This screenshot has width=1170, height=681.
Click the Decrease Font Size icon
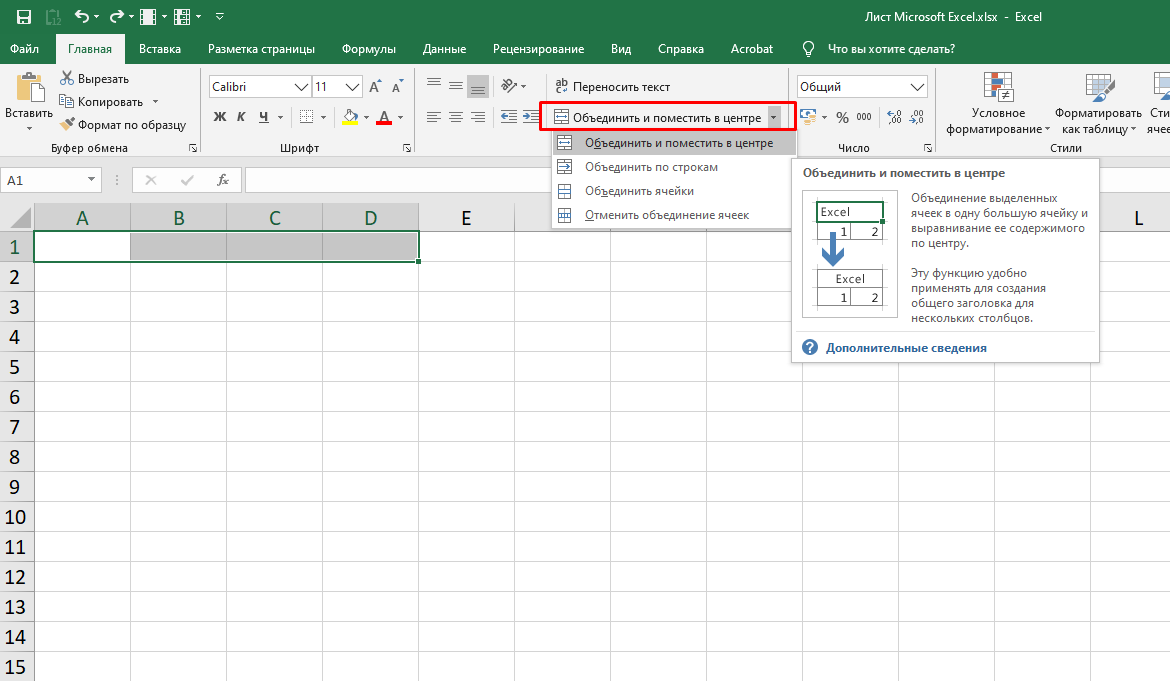397,87
